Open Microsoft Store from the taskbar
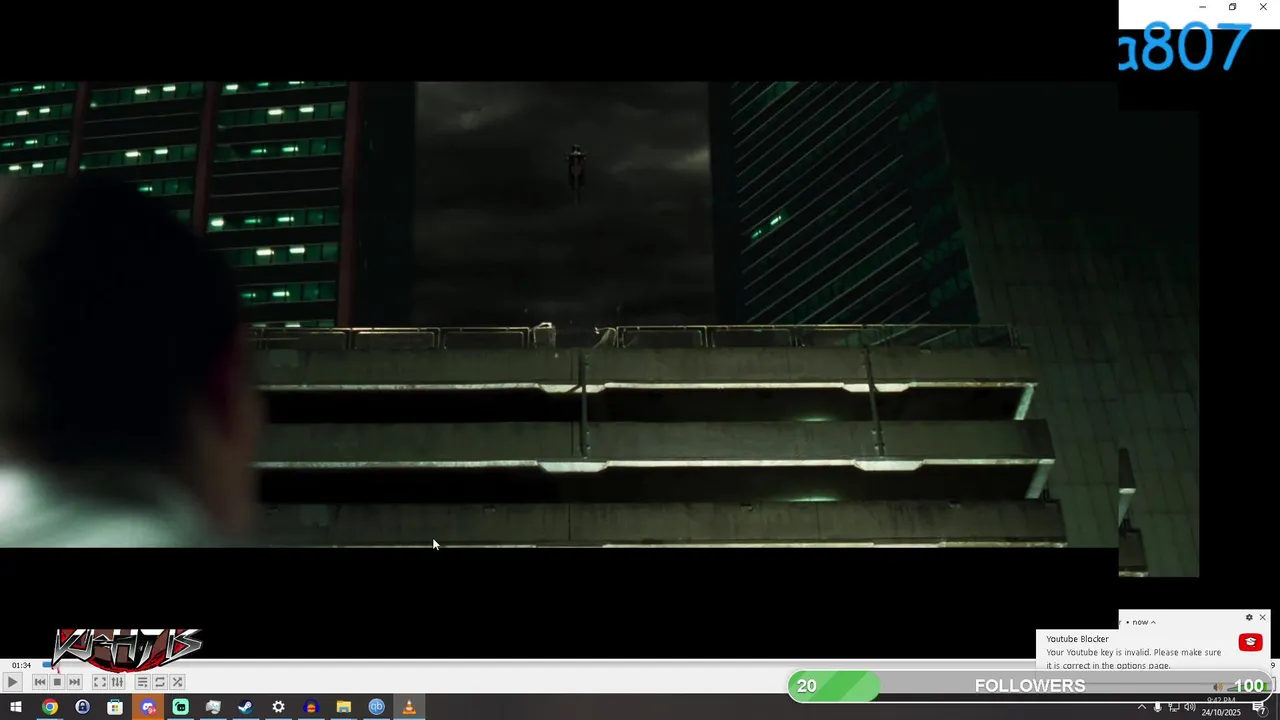Image resolution: width=1280 pixels, height=720 pixels. 115,707
